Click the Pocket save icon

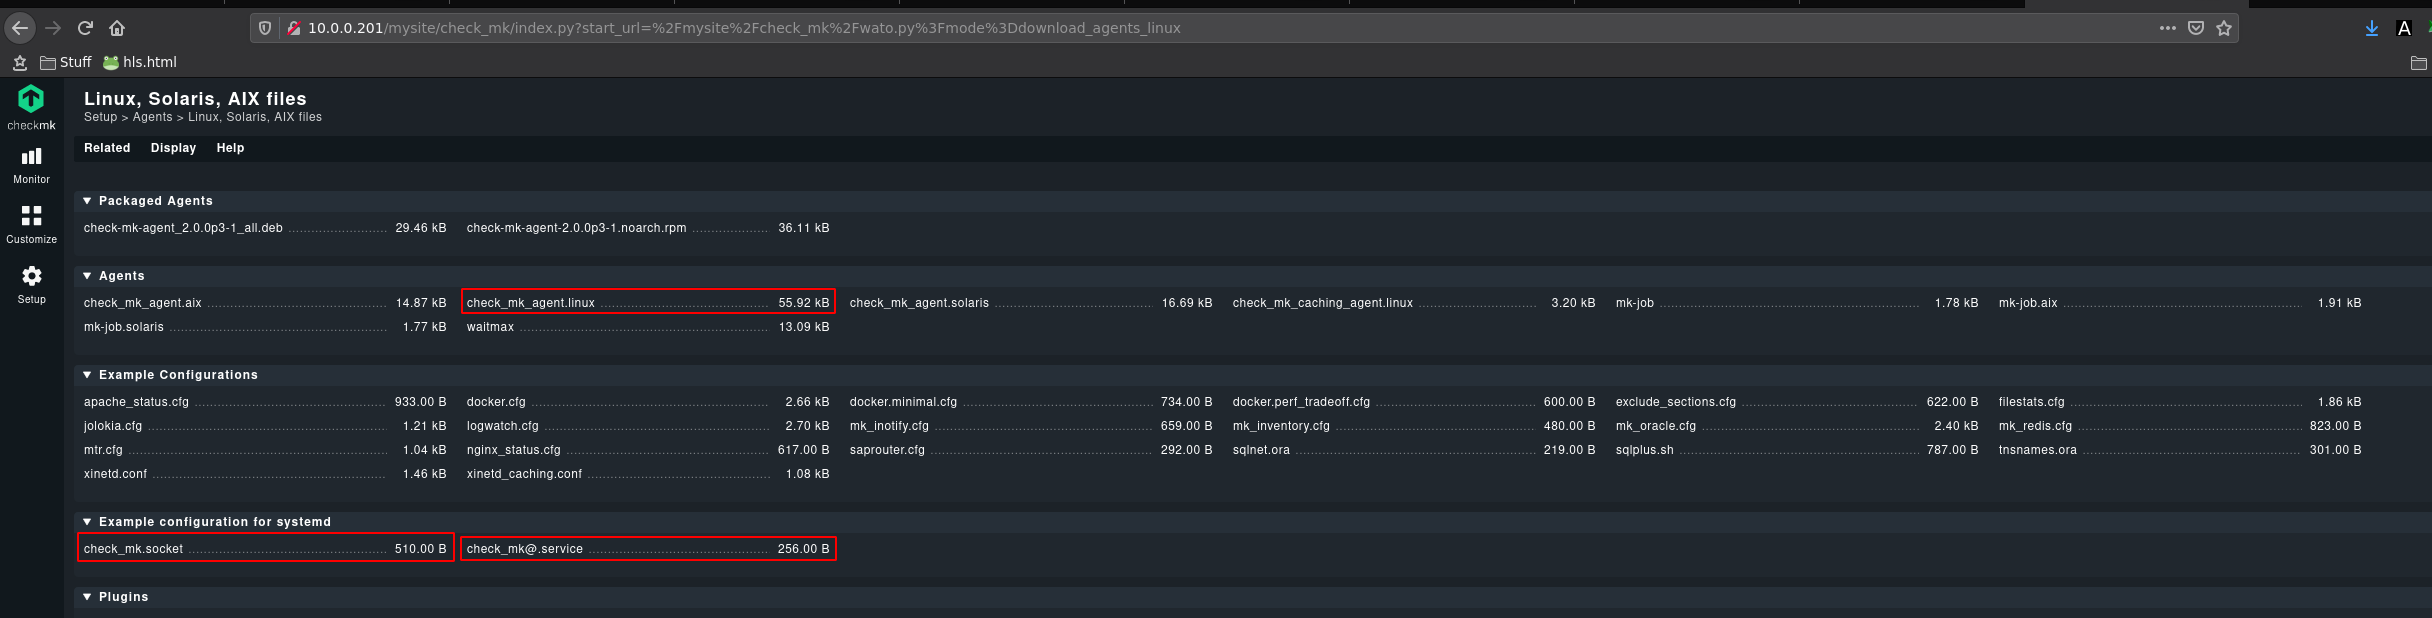[x=2196, y=28]
